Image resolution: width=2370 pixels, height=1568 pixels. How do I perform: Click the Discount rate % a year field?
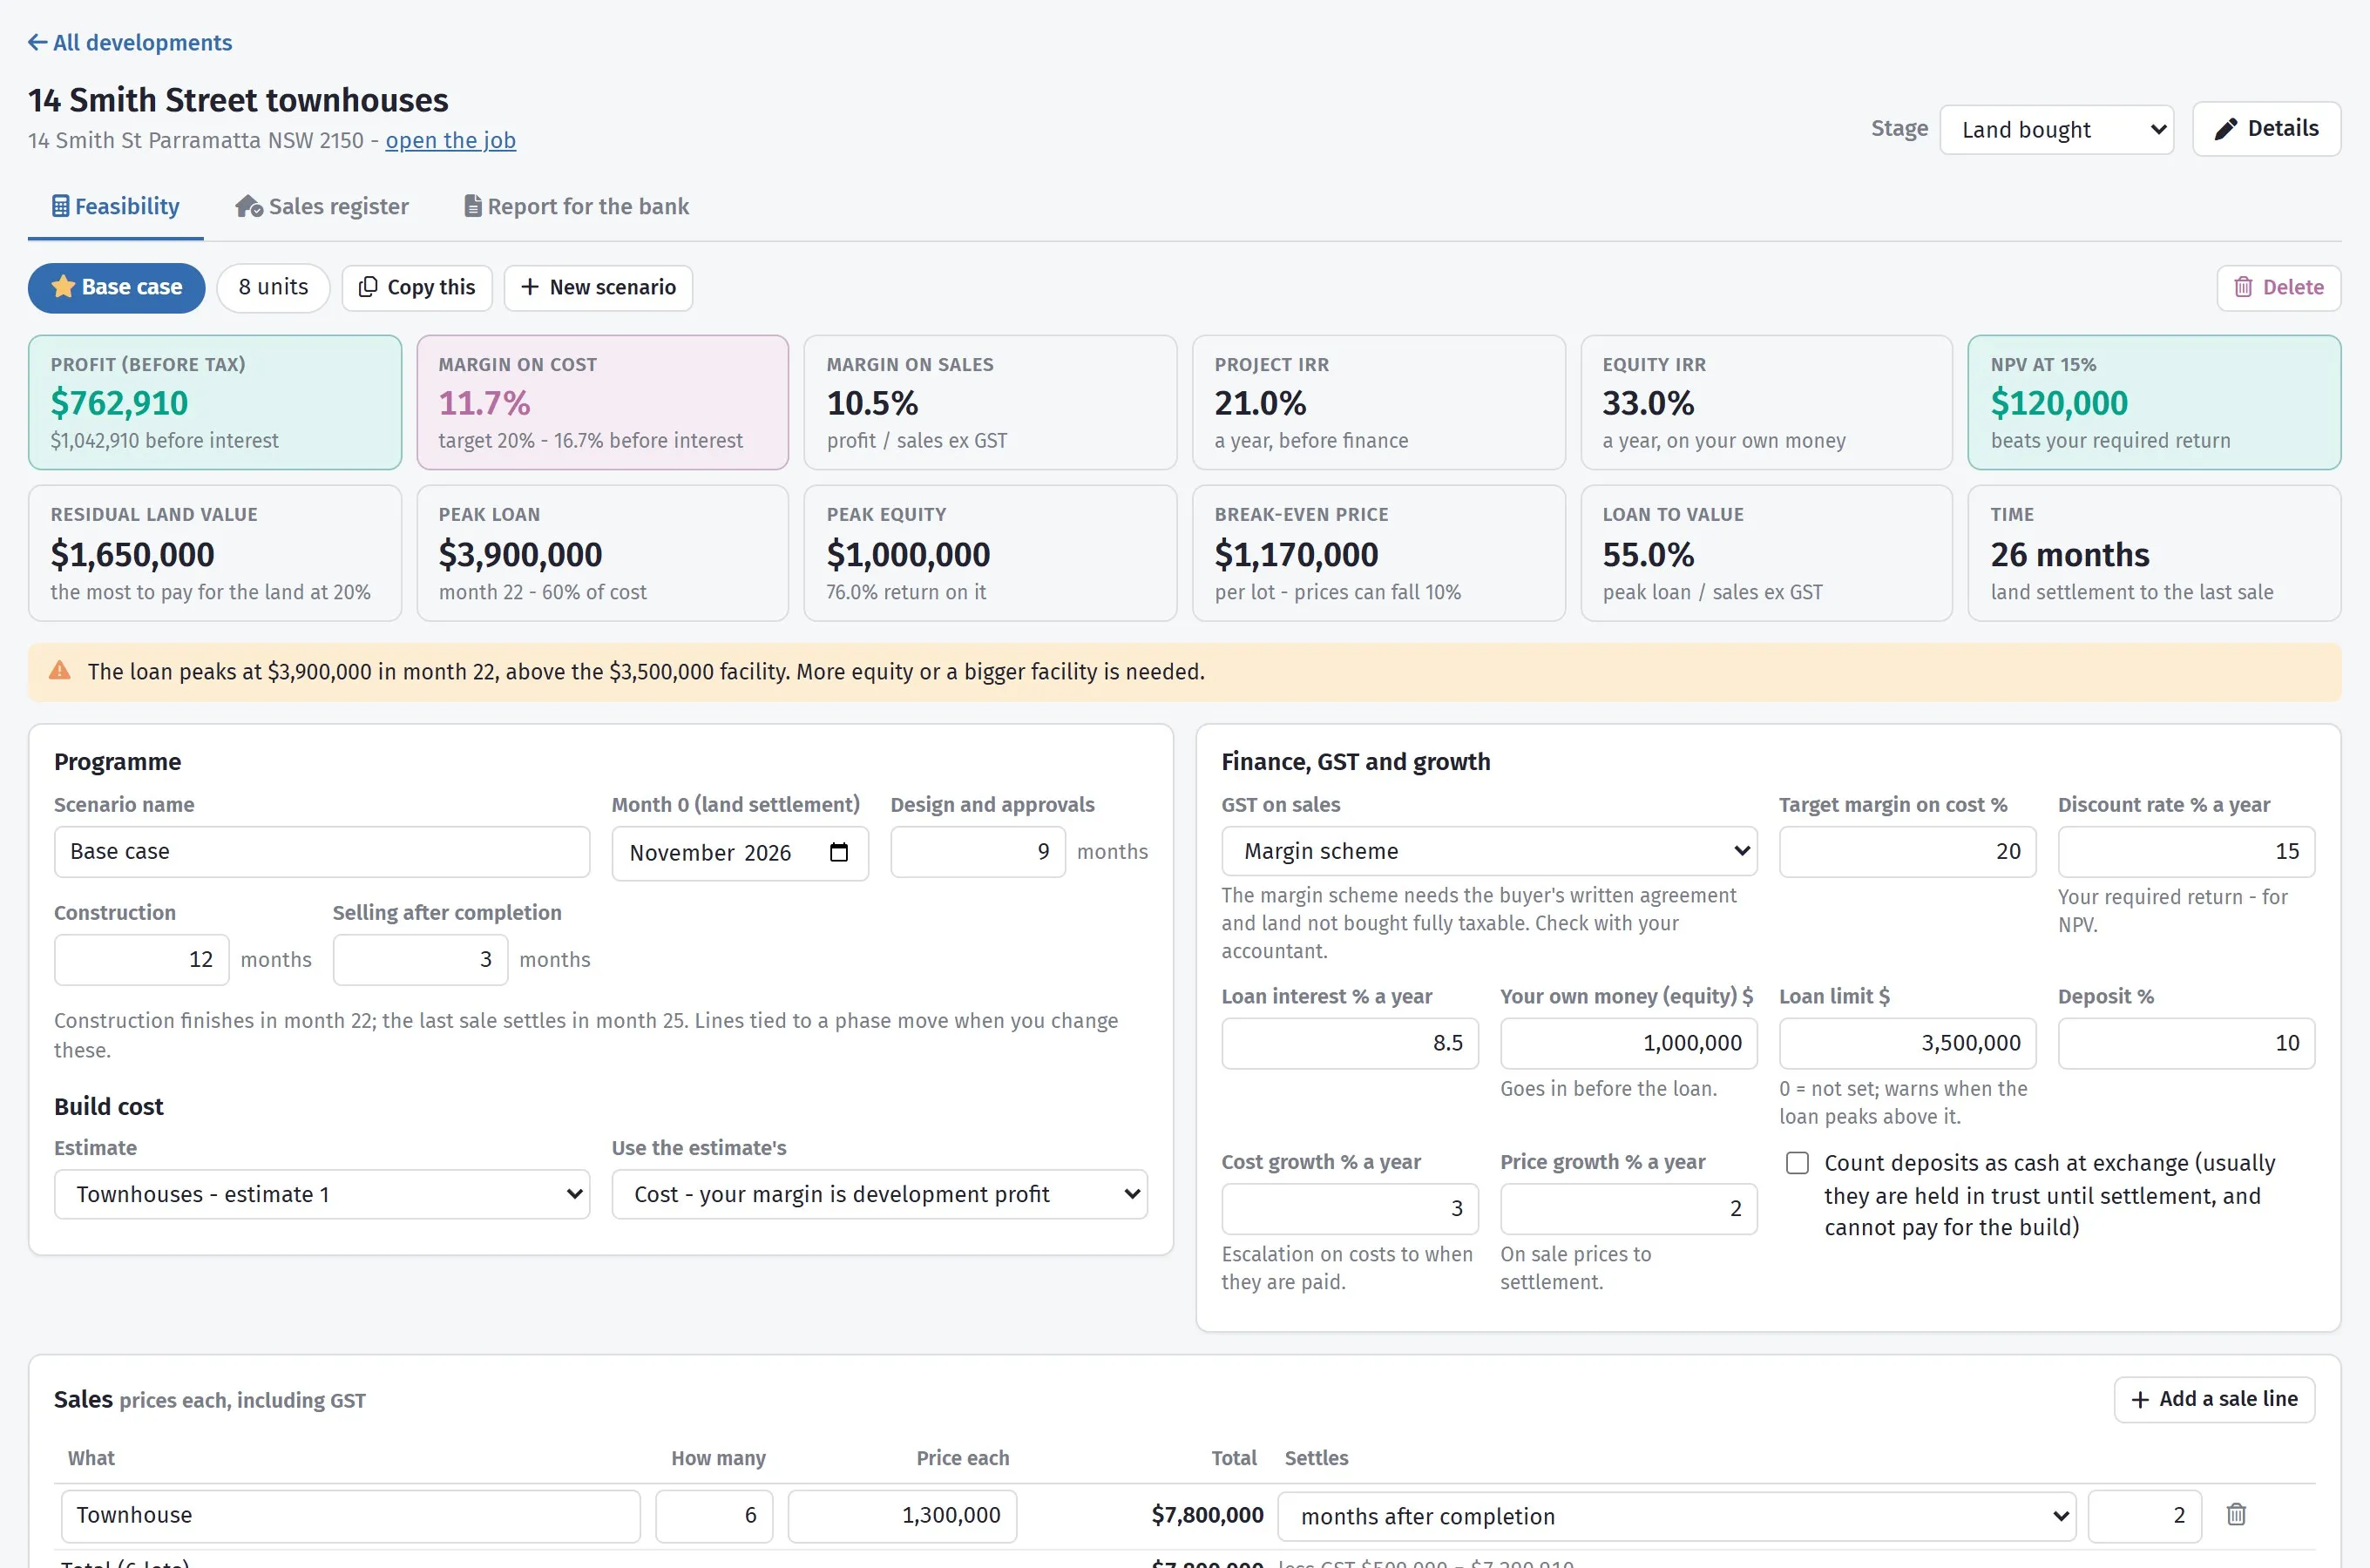[2186, 851]
